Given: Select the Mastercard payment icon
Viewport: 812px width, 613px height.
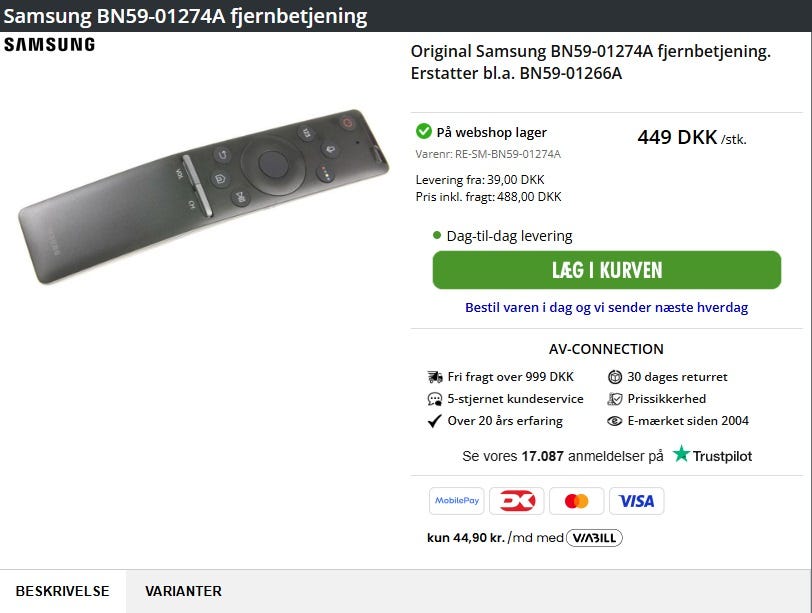Looking at the screenshot, I should [x=576, y=501].
